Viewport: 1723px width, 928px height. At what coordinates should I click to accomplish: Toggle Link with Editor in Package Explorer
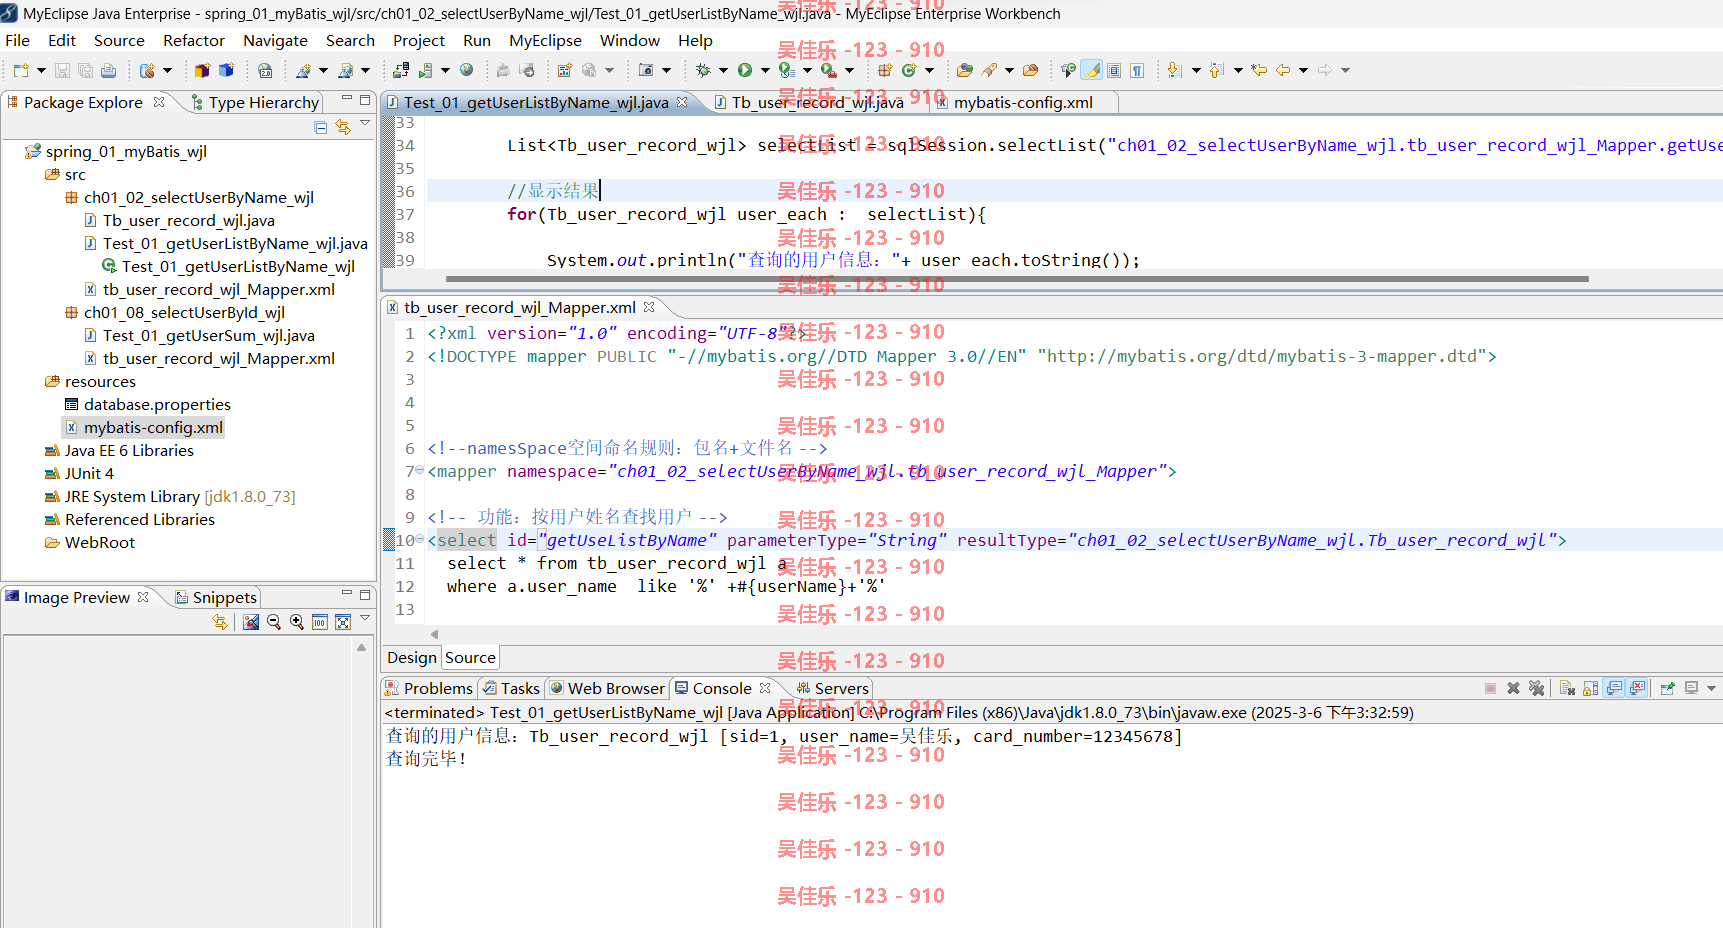(343, 127)
